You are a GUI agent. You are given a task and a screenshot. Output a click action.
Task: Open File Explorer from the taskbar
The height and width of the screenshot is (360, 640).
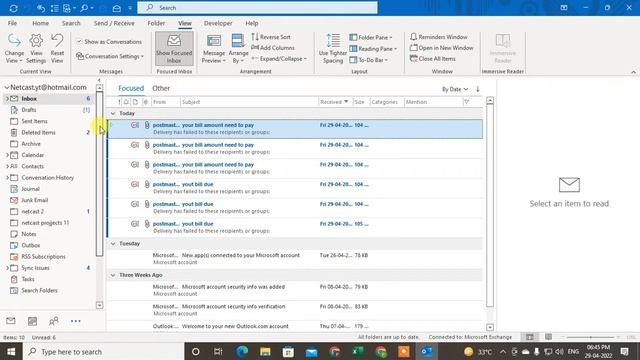pyautogui.click(x=265, y=351)
